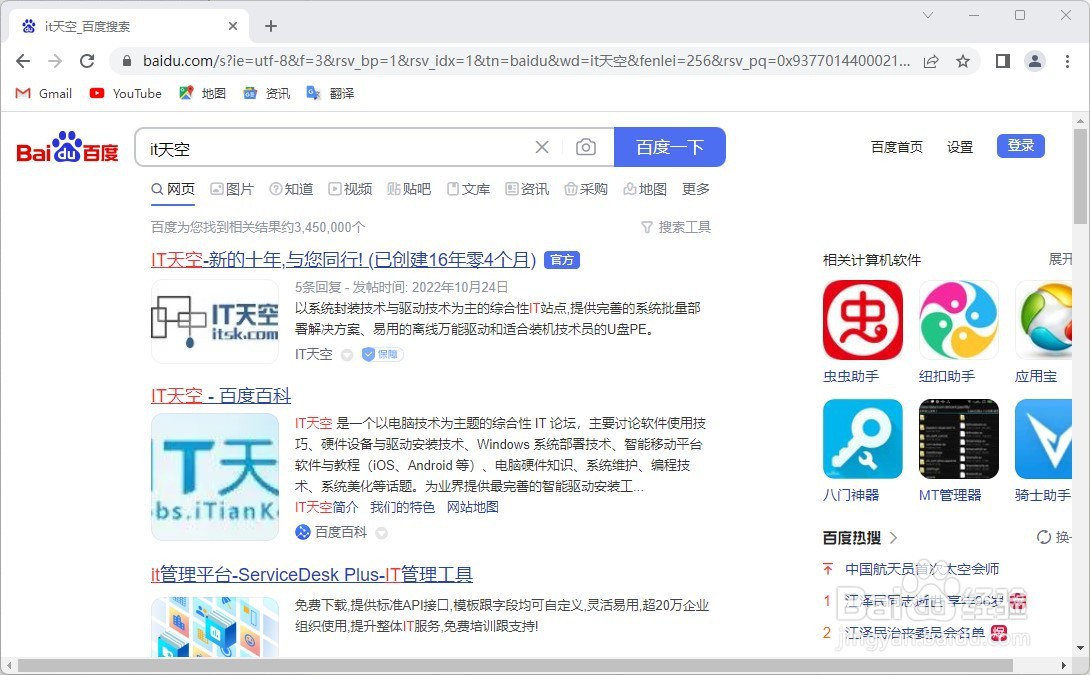
Task: Open the 虫虫助手 app icon
Action: pyautogui.click(x=863, y=320)
